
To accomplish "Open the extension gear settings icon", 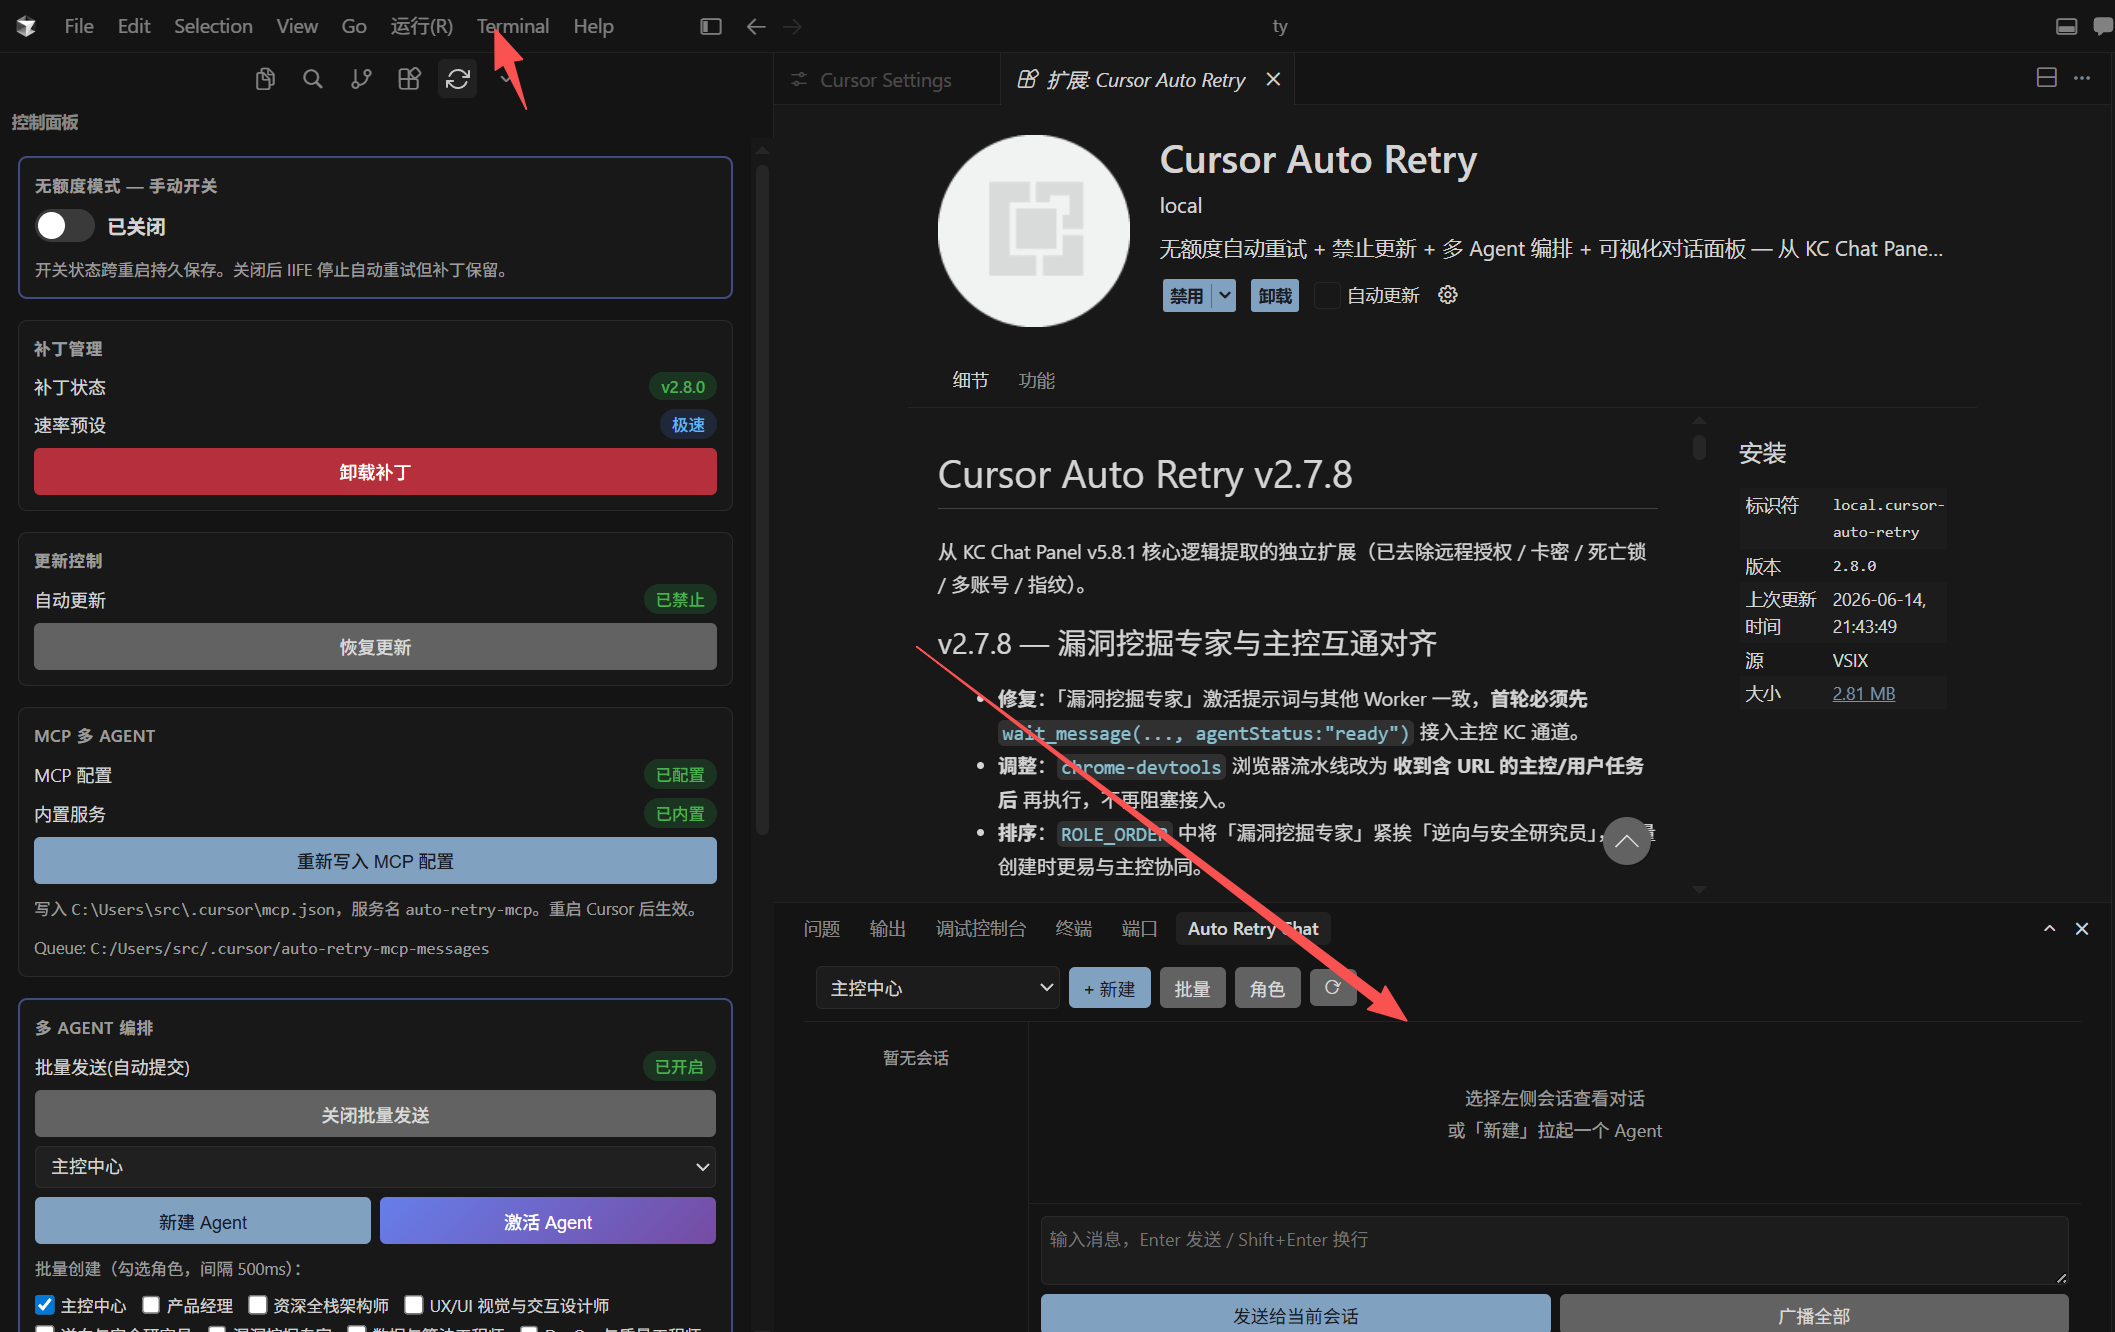I will 1448,295.
